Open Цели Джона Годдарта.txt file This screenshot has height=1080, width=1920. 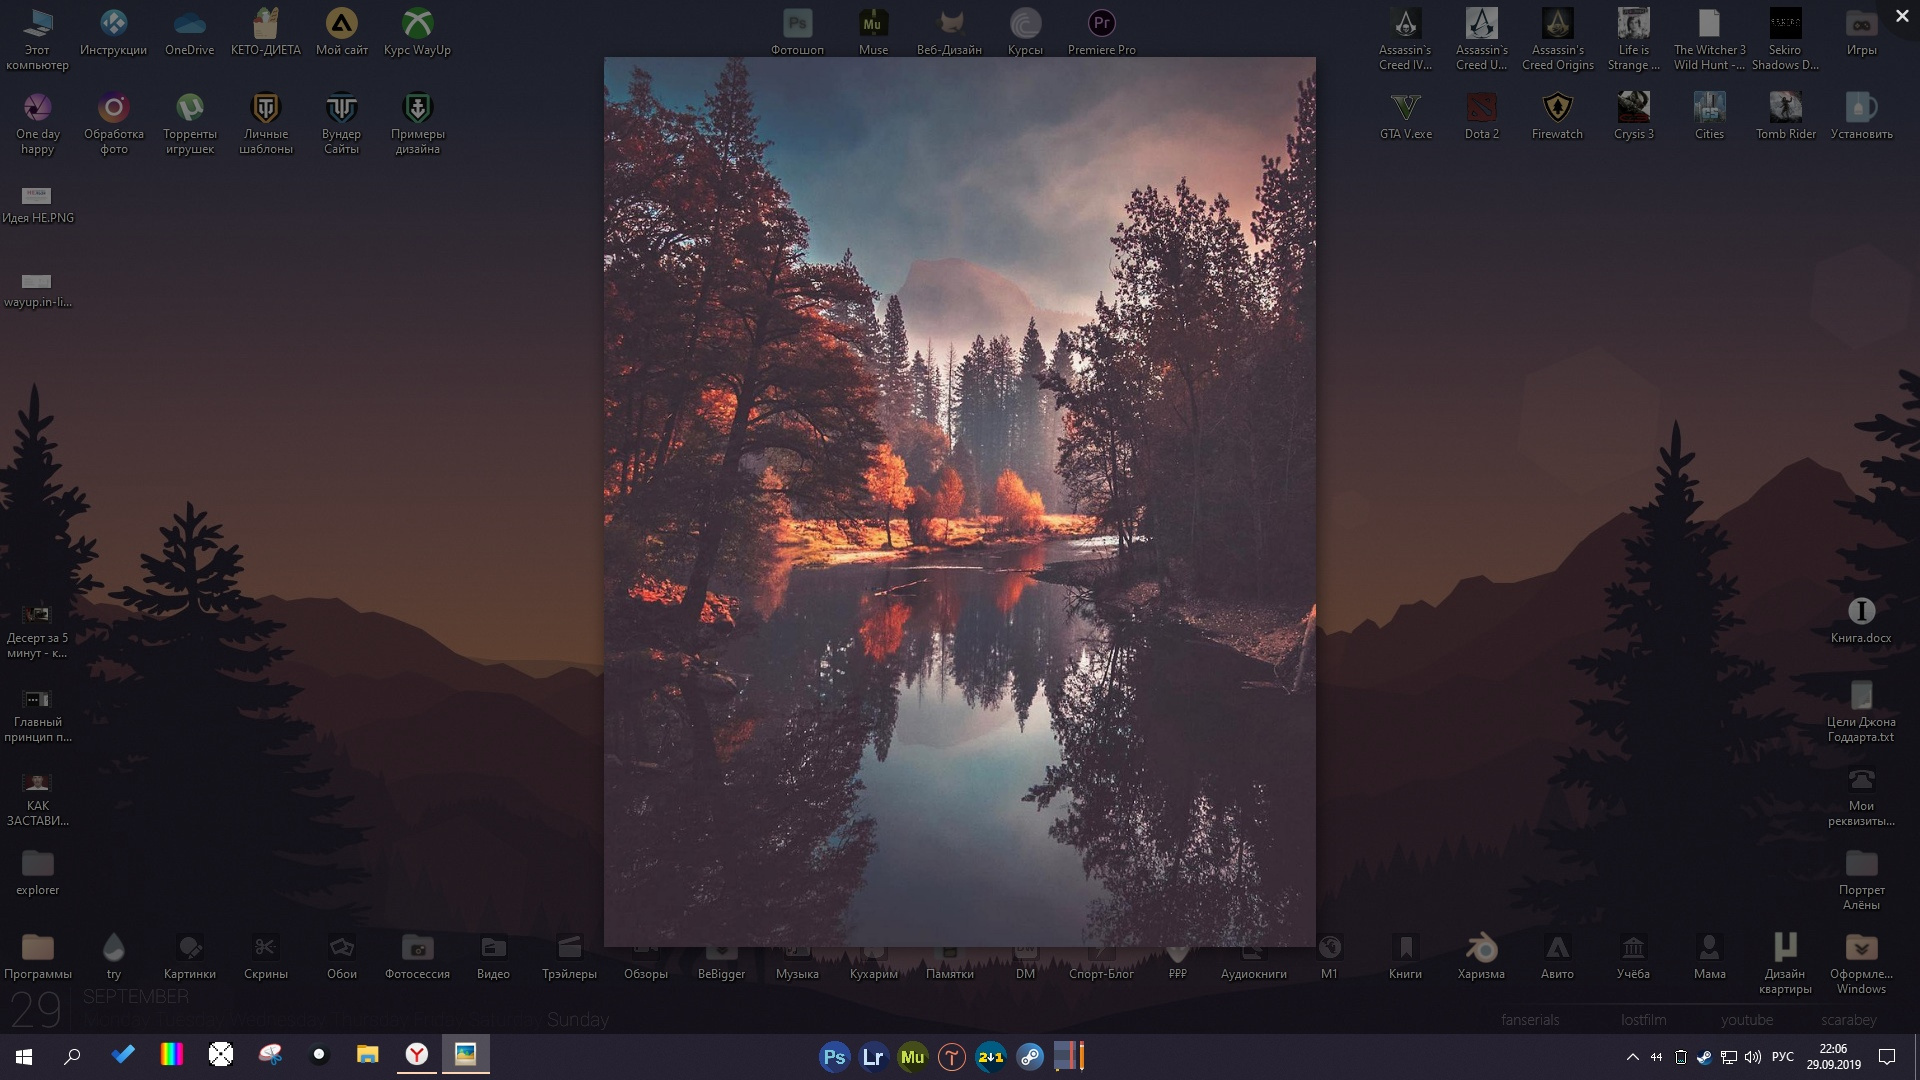coord(1861,710)
